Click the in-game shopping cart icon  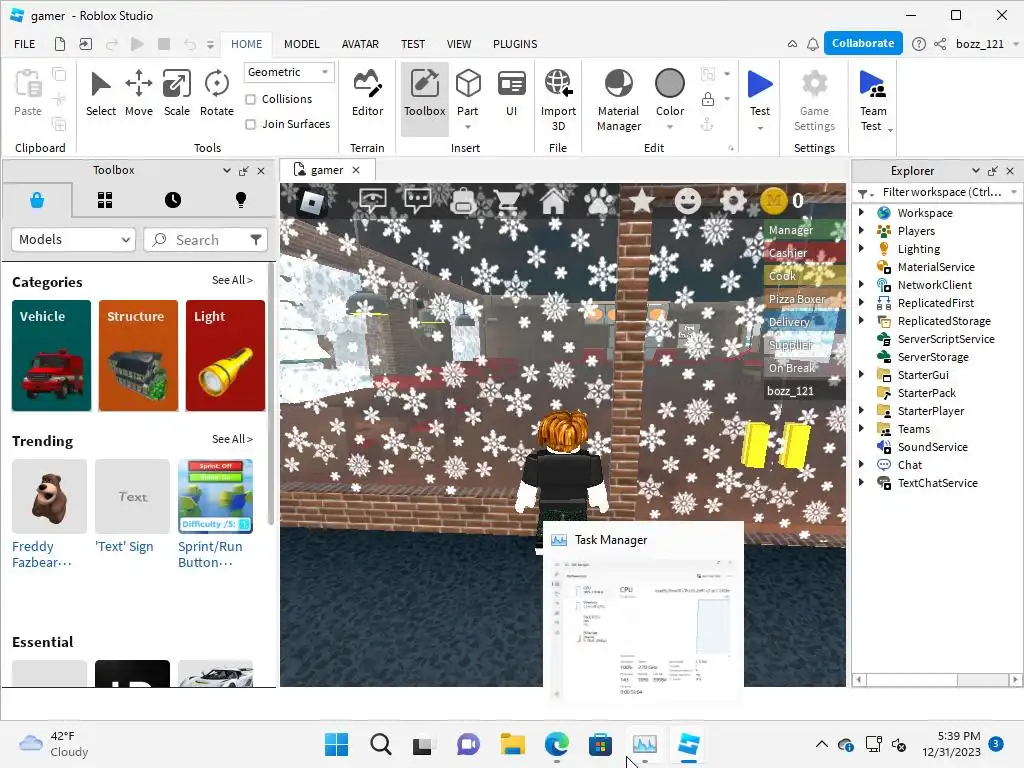click(x=508, y=200)
